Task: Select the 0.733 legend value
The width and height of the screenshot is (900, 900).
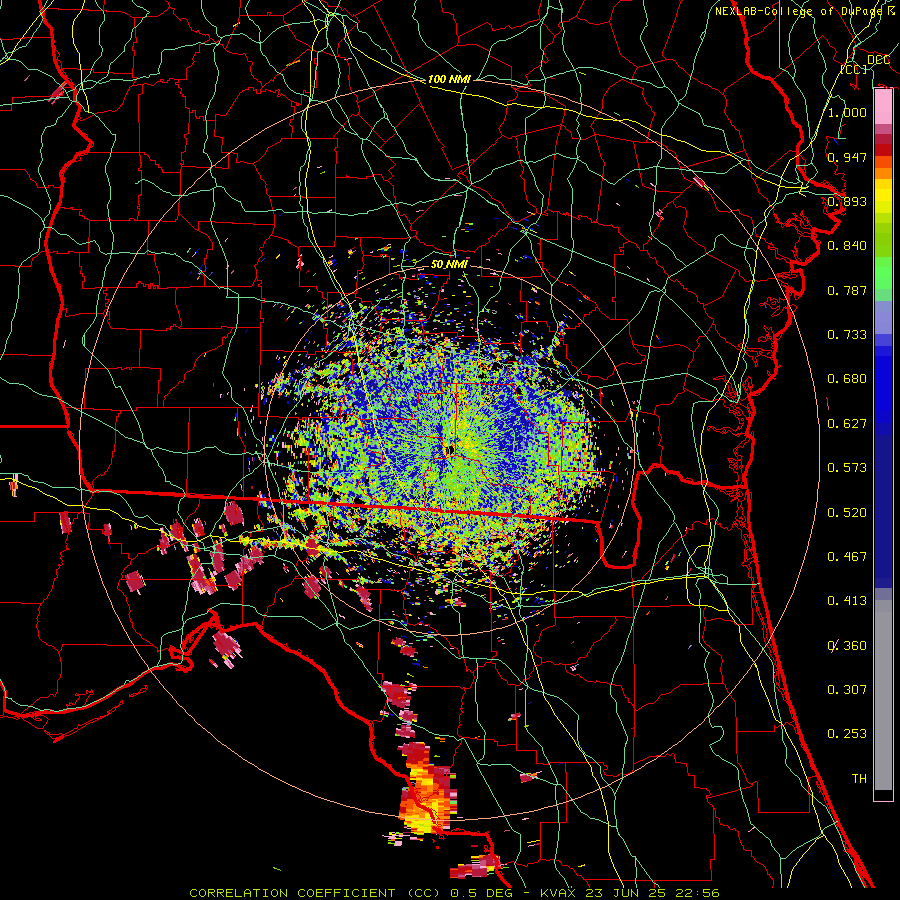Action: (x=847, y=335)
